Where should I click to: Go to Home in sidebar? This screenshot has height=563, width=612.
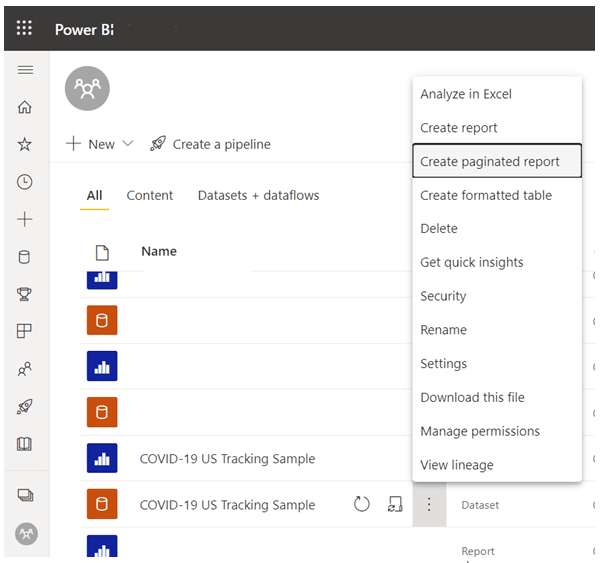pos(25,107)
